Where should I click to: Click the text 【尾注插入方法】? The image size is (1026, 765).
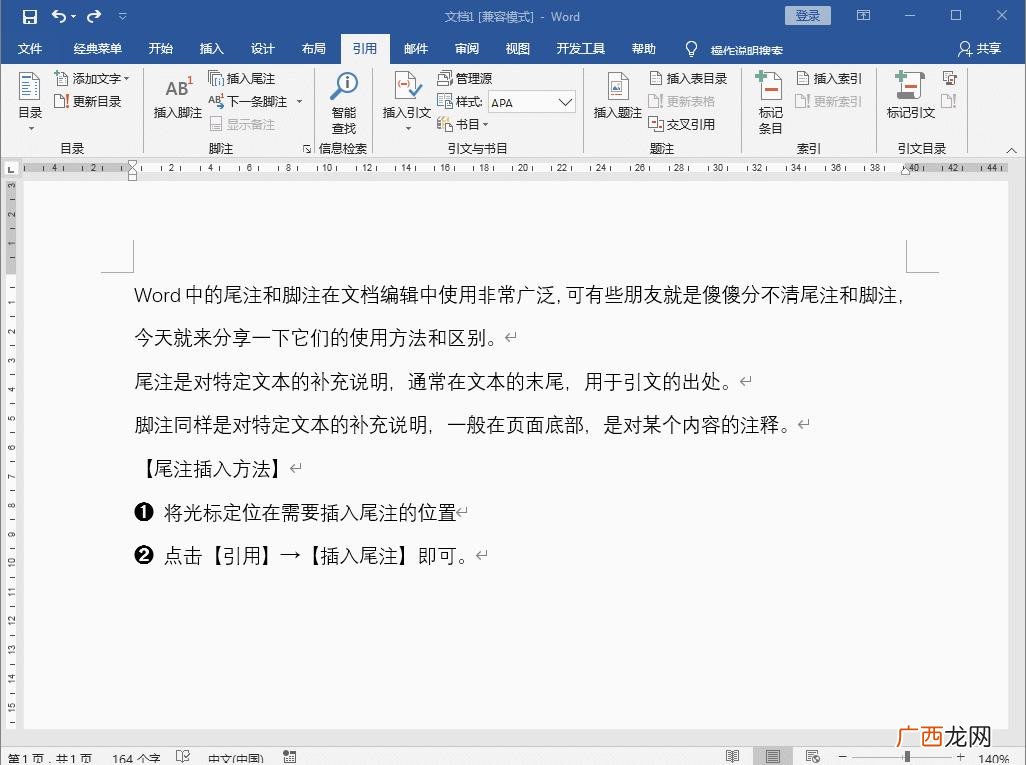point(211,469)
